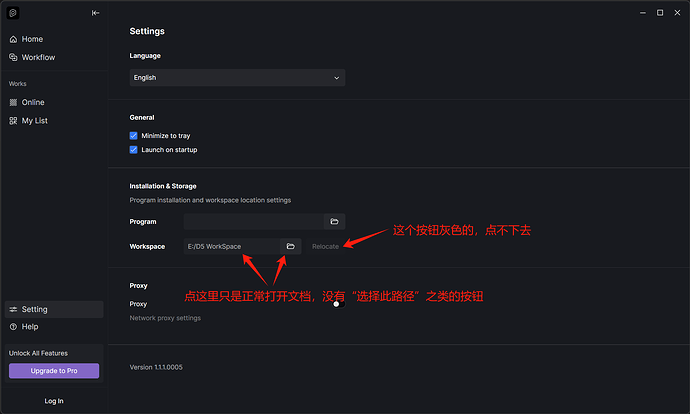Uncheck the Minimize to tray checkbox

pos(134,135)
